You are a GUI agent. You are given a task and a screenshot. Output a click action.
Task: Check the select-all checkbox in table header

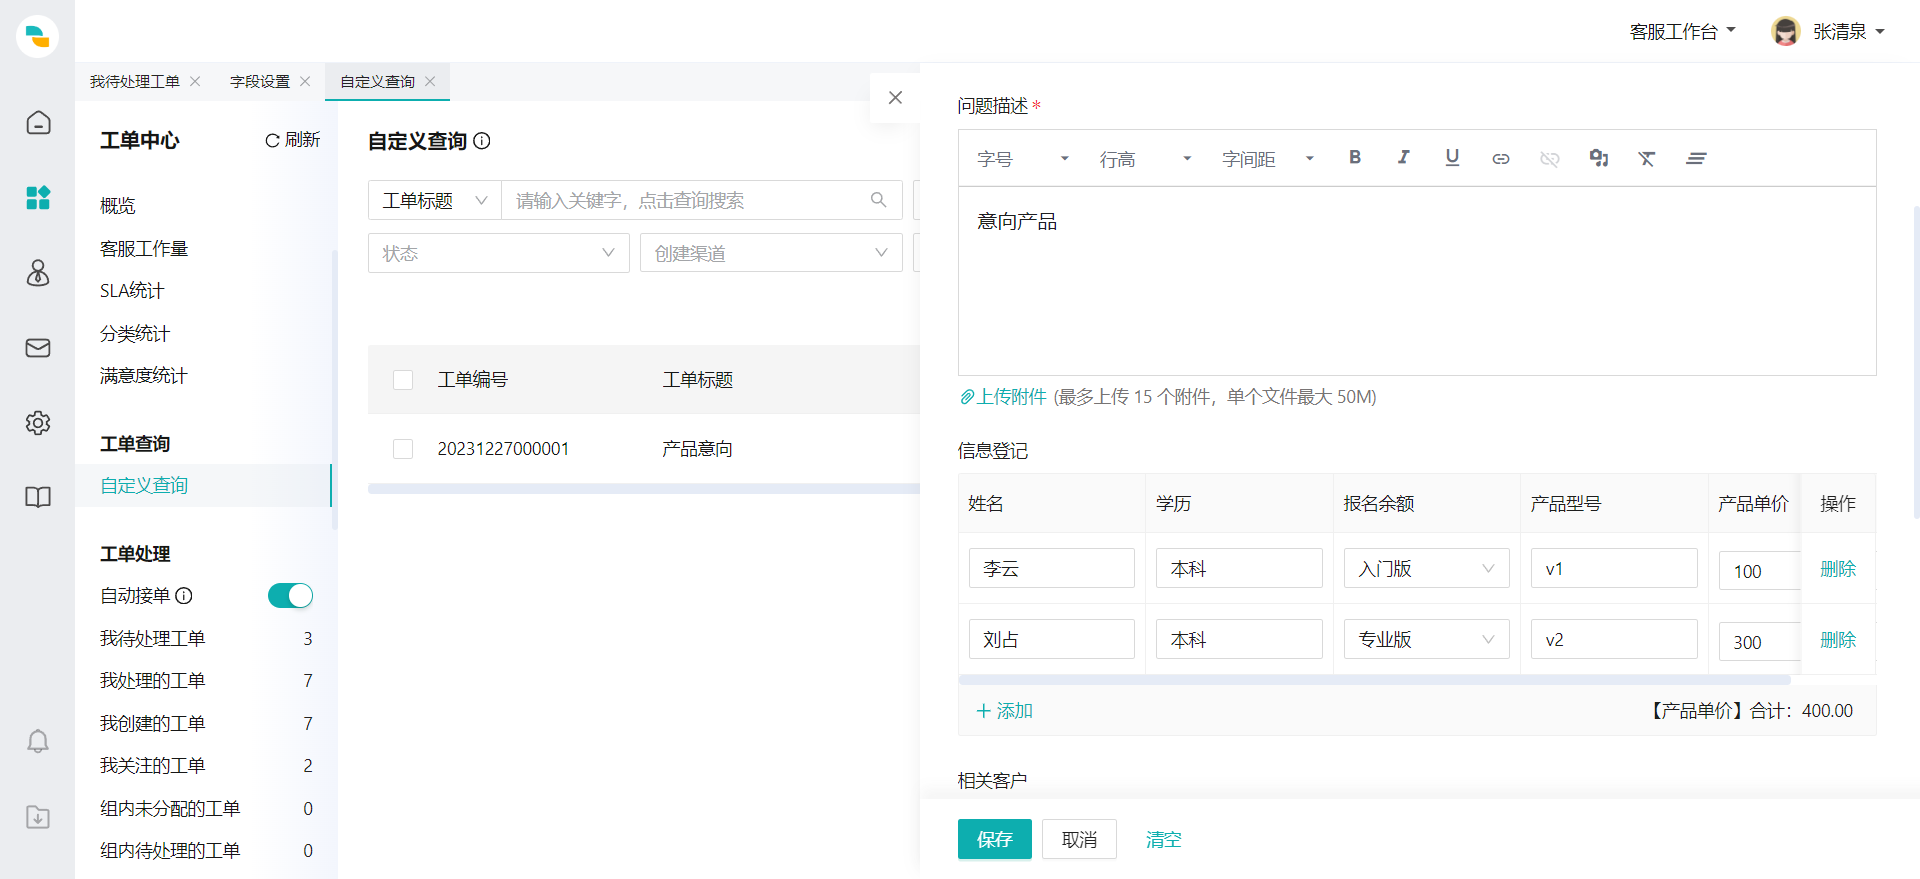pos(403,380)
